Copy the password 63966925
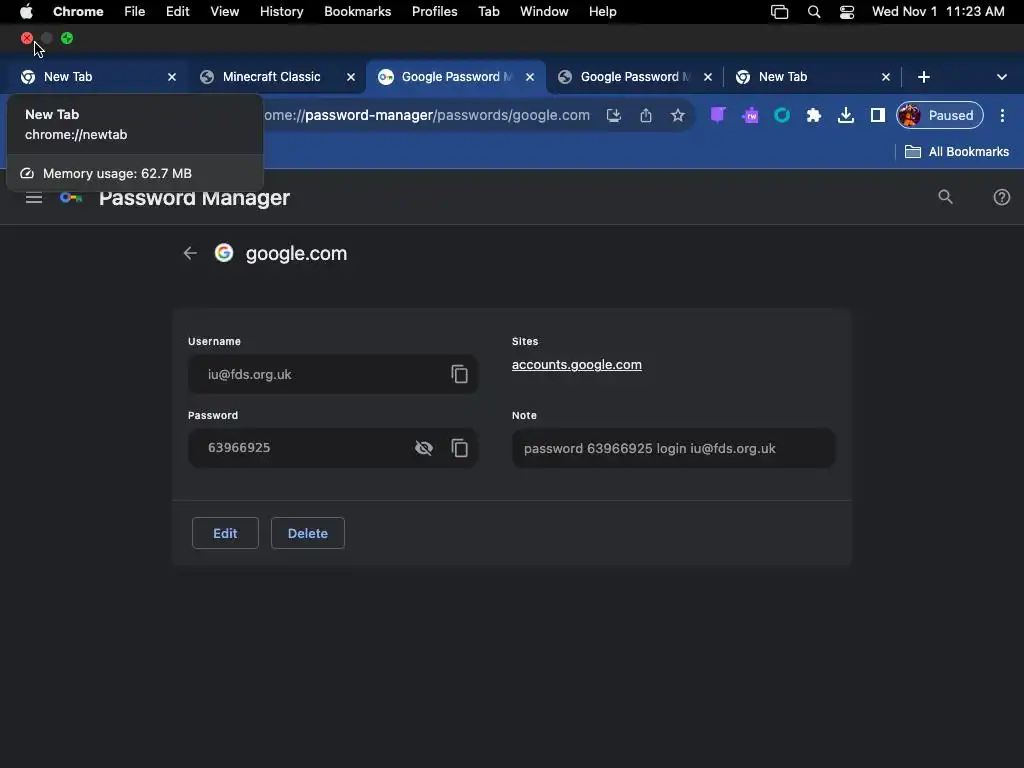The width and height of the screenshot is (1024, 768). [459, 448]
